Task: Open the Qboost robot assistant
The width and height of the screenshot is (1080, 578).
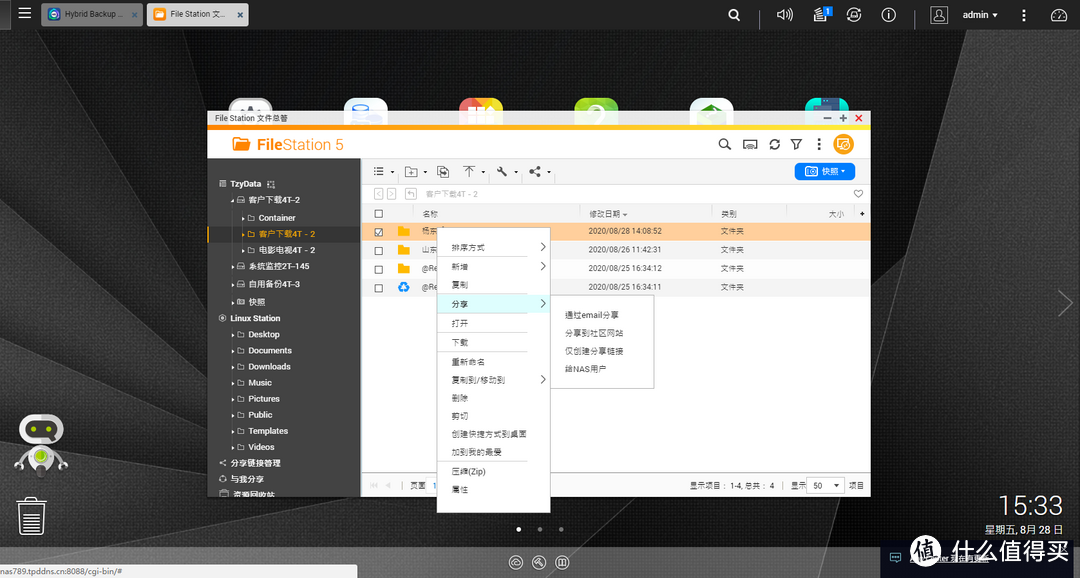Action: pyautogui.click(x=41, y=444)
